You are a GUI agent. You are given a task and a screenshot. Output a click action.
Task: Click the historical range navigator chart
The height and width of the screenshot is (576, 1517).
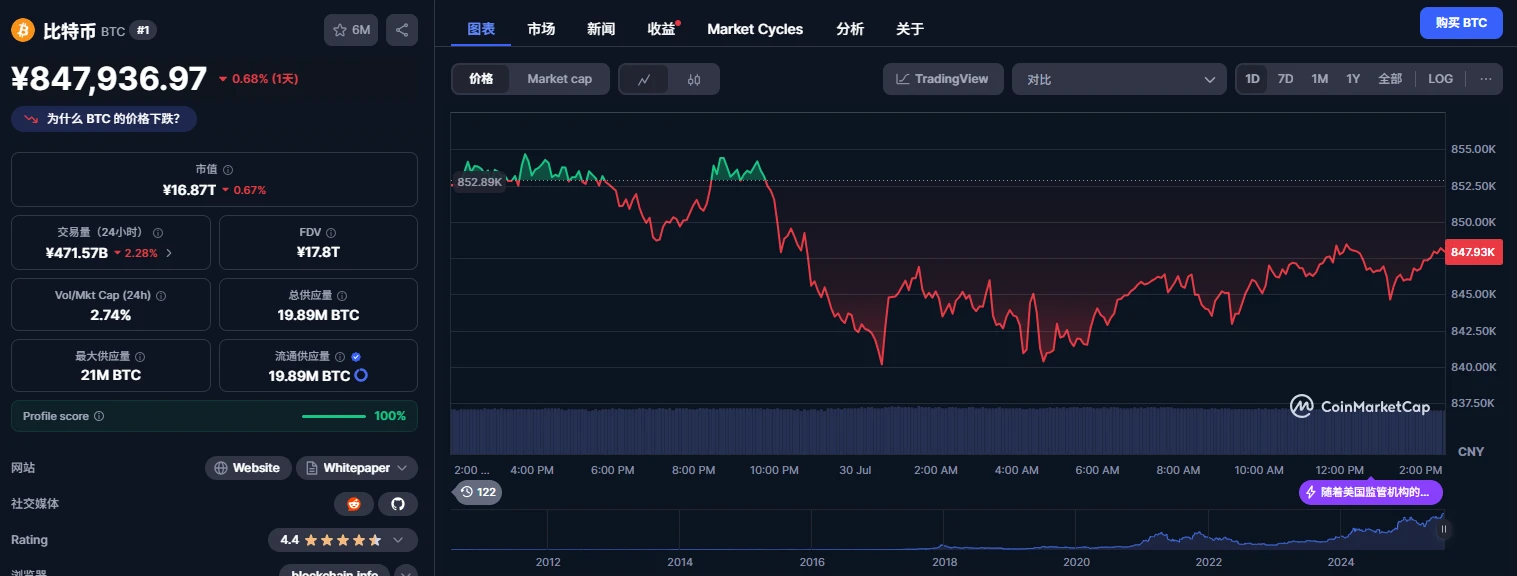[947, 530]
